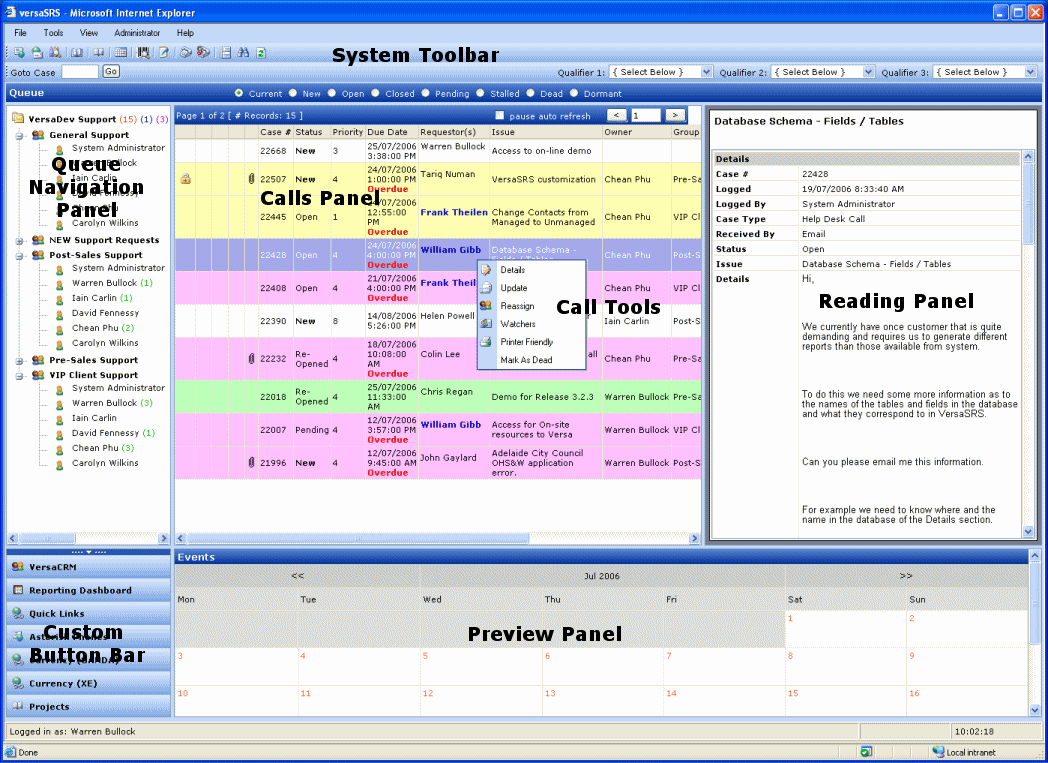This screenshot has width=1048, height=763.
Task: Open requestor Frank Theilen on case 22445
Action: click(454, 212)
